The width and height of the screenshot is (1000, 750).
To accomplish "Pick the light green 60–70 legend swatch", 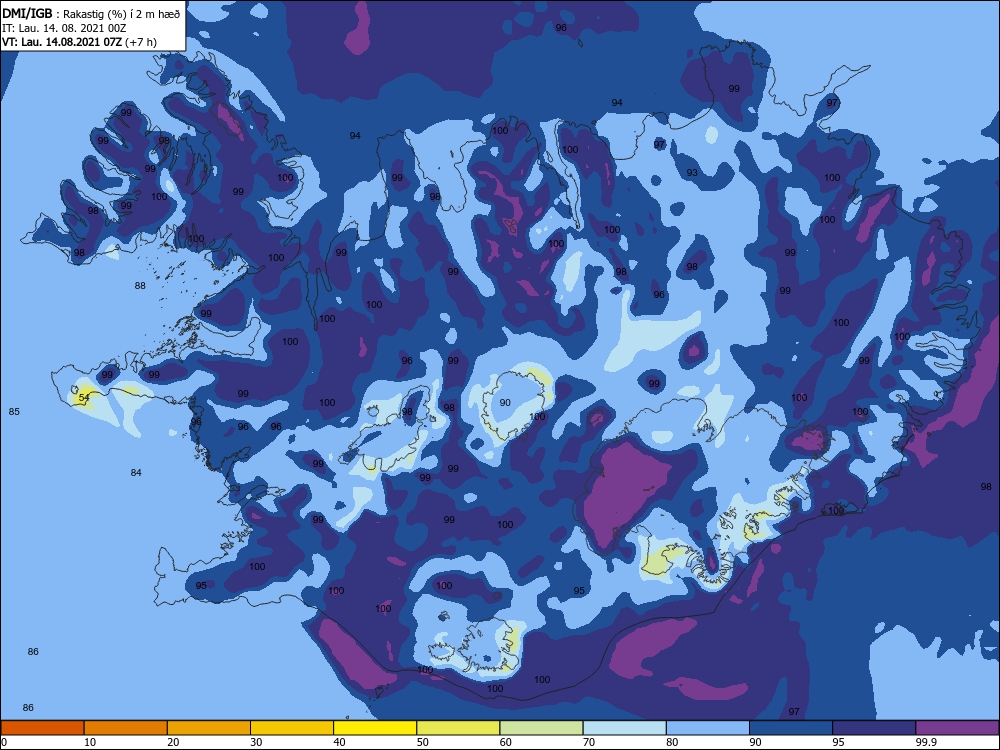I will 541,728.
